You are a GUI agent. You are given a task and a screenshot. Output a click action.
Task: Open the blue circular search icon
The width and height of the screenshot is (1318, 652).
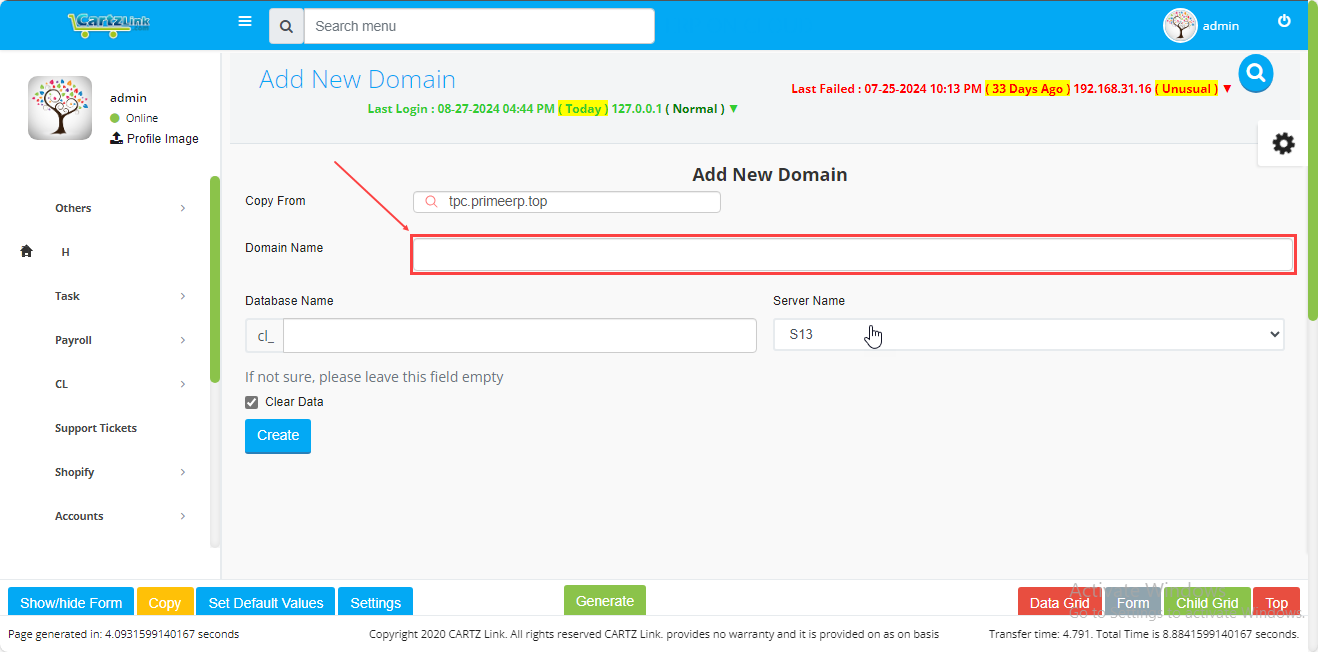pyautogui.click(x=1256, y=73)
